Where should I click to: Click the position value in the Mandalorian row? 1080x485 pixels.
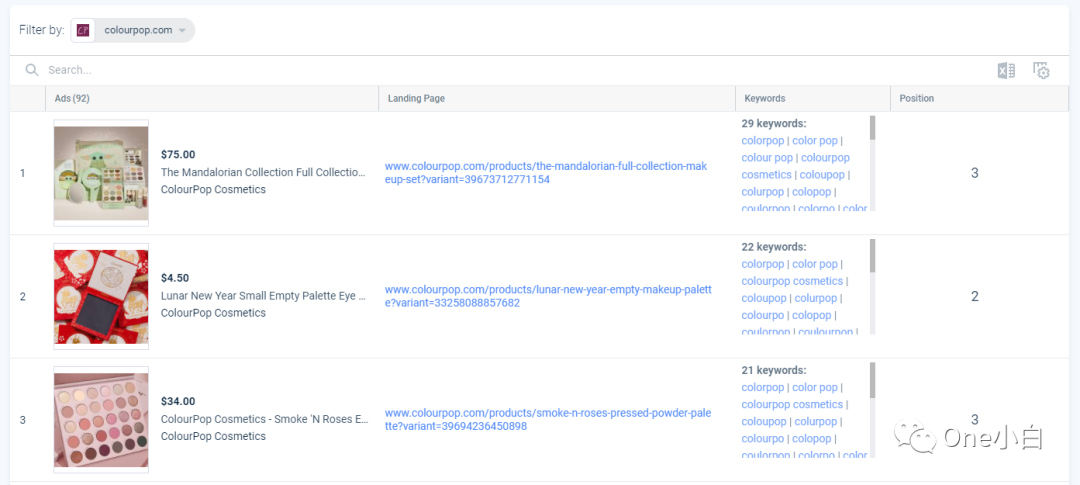click(x=975, y=173)
